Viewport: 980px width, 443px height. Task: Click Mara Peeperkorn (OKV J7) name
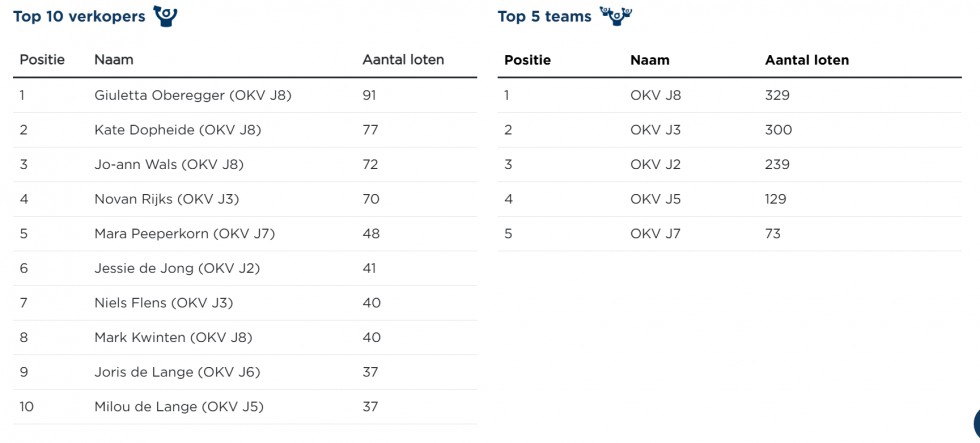coord(184,234)
